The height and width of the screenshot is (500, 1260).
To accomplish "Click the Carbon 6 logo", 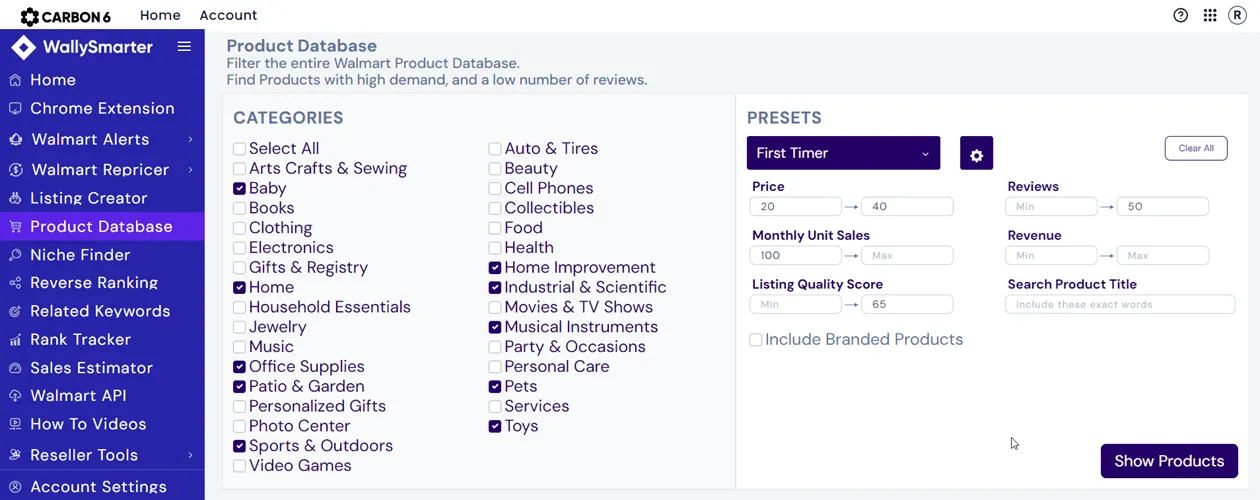I will pyautogui.click(x=66, y=16).
